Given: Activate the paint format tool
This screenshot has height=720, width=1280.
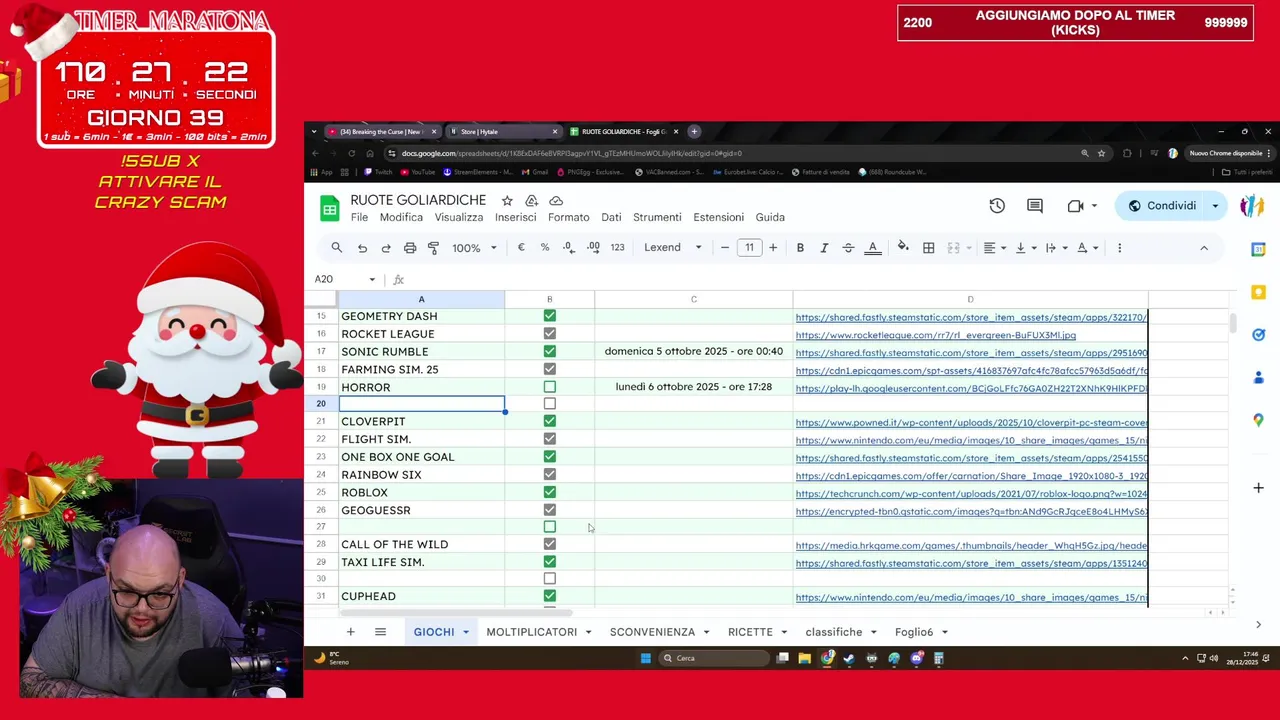Looking at the screenshot, I should tap(433, 248).
